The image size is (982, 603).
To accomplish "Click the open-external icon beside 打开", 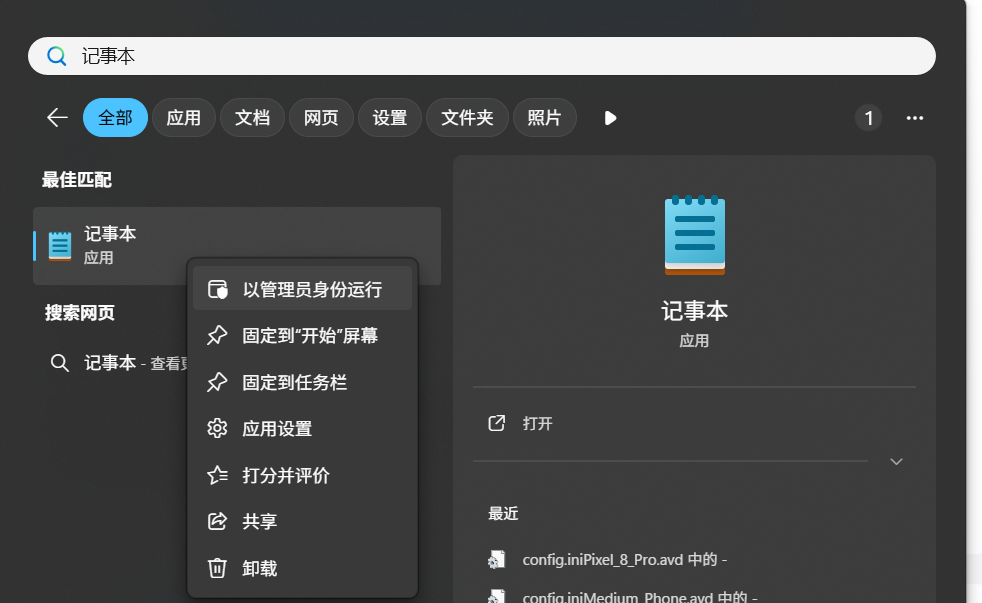I will (x=497, y=423).
